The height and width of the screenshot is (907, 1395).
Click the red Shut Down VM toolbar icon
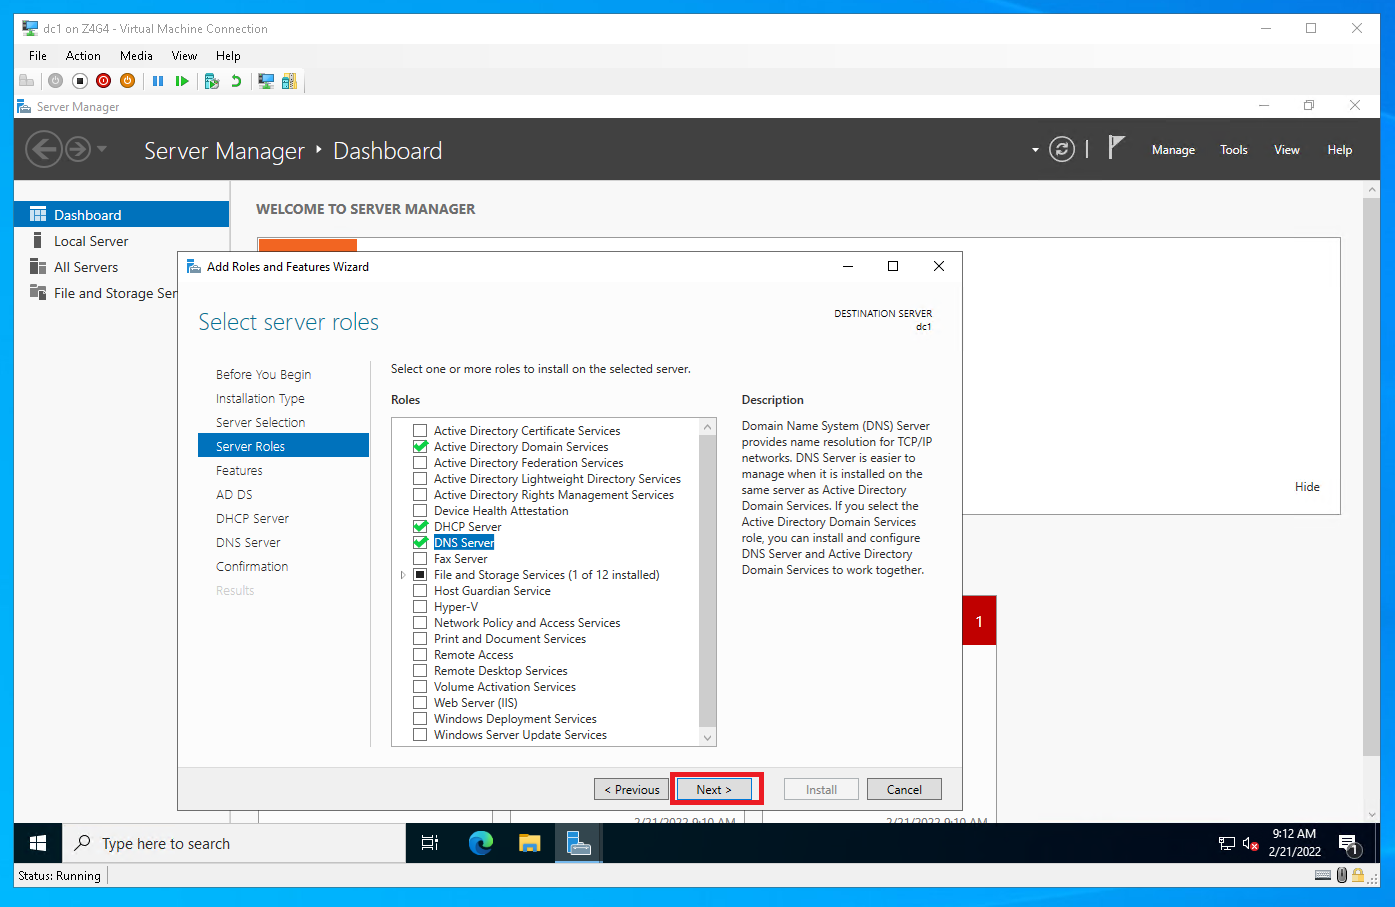point(104,81)
